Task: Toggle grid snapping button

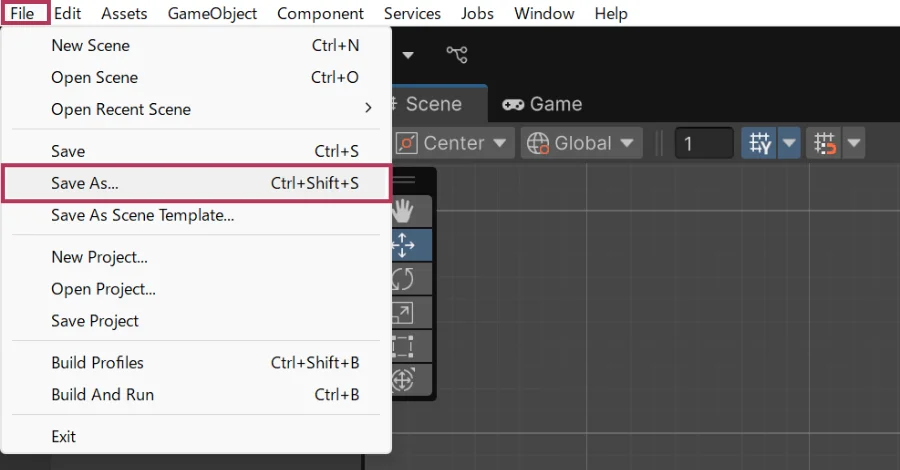Action: point(758,143)
